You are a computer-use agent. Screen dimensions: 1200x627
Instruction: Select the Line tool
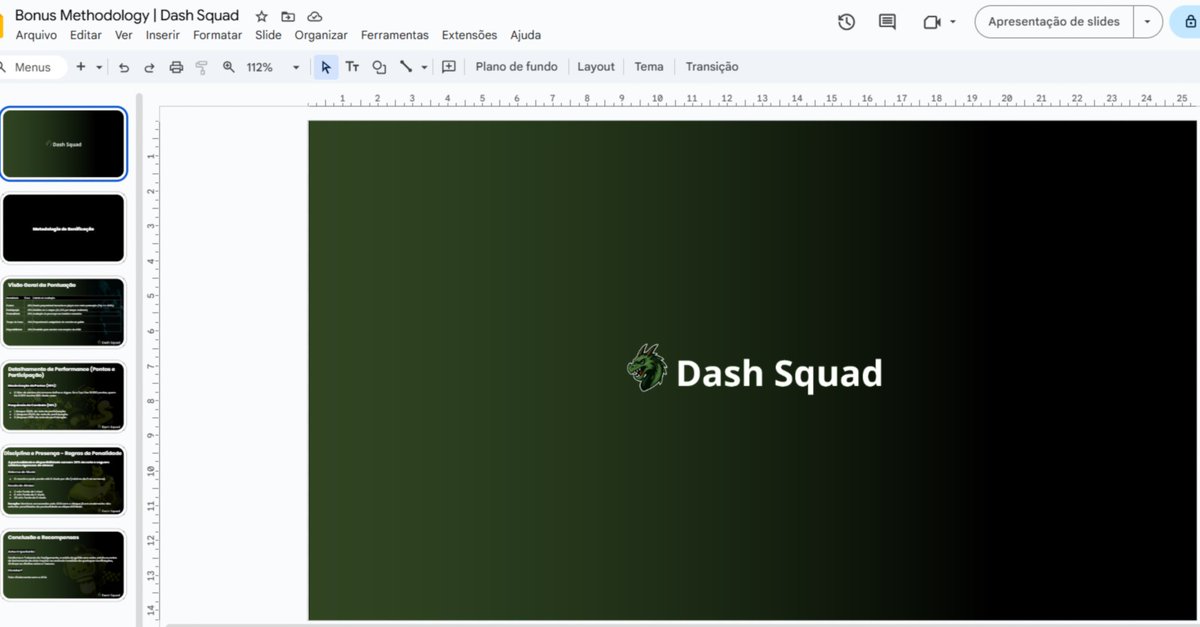pyautogui.click(x=404, y=66)
